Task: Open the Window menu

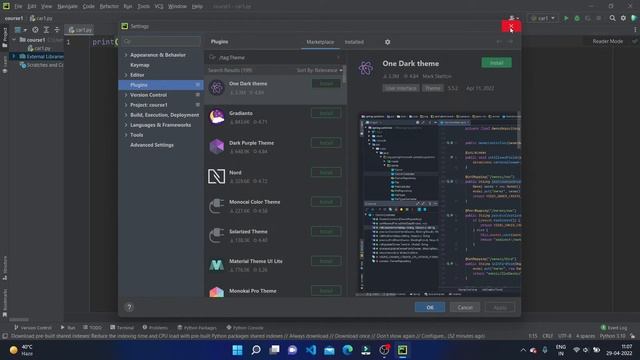Action: point(177,7)
